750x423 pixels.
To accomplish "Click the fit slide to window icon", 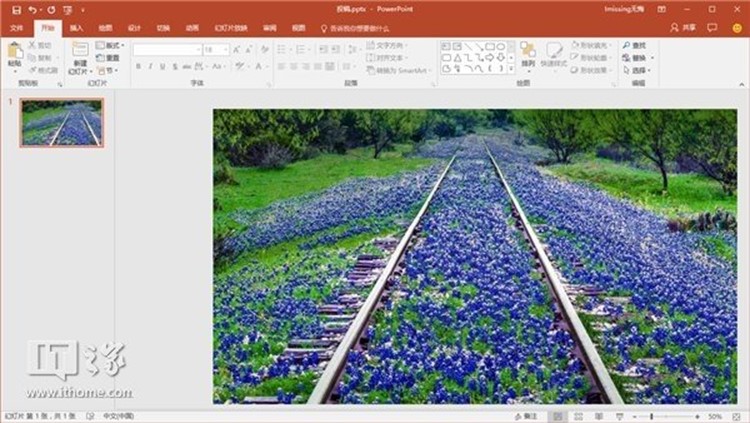I will coord(735,415).
